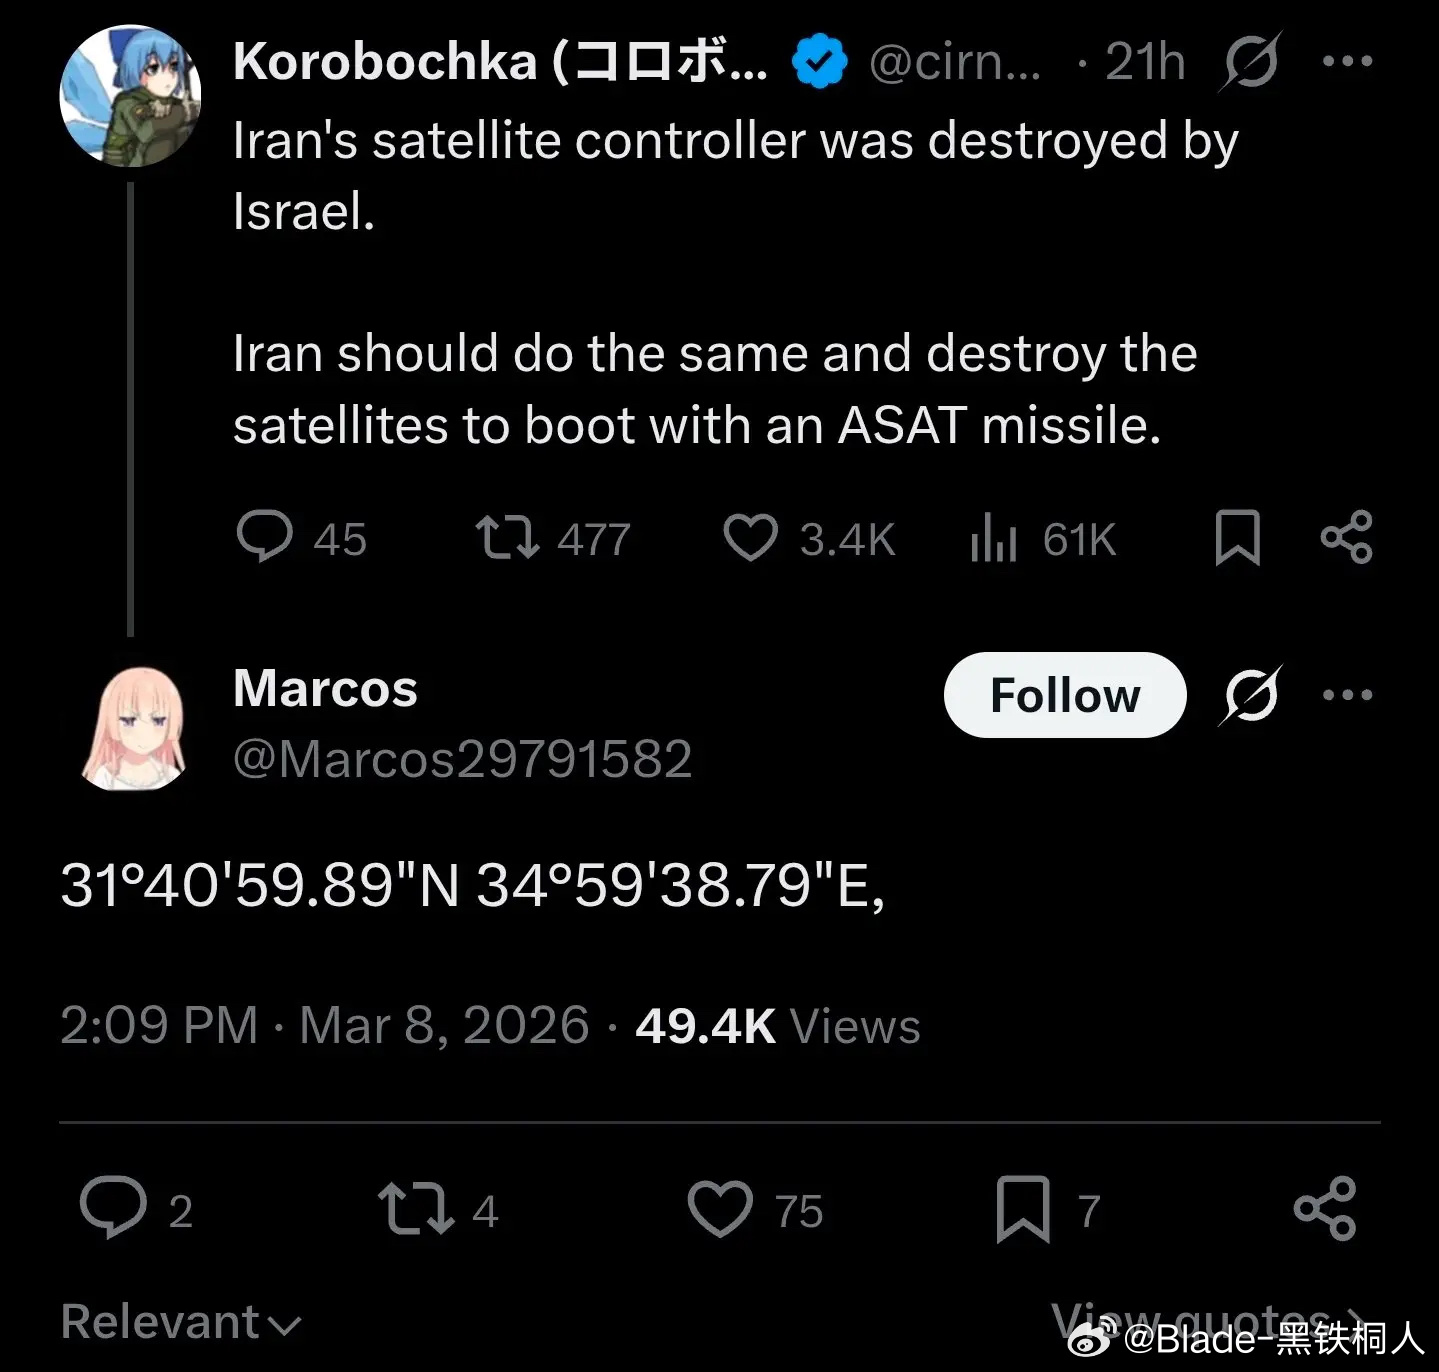The image size is (1439, 1372).
Task: Like Marcos's reply with 75 likes
Action: pyautogui.click(x=720, y=1208)
